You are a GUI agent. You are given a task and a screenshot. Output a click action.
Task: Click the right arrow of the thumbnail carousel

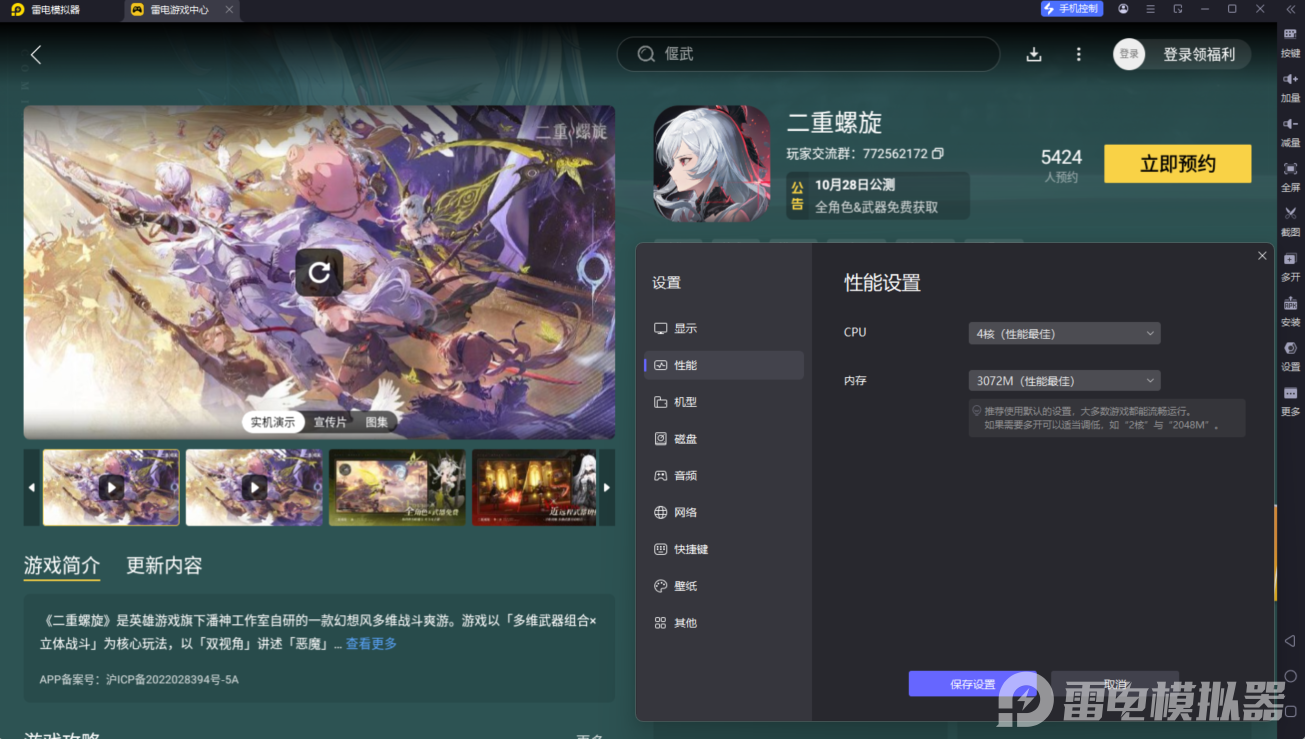pos(606,487)
